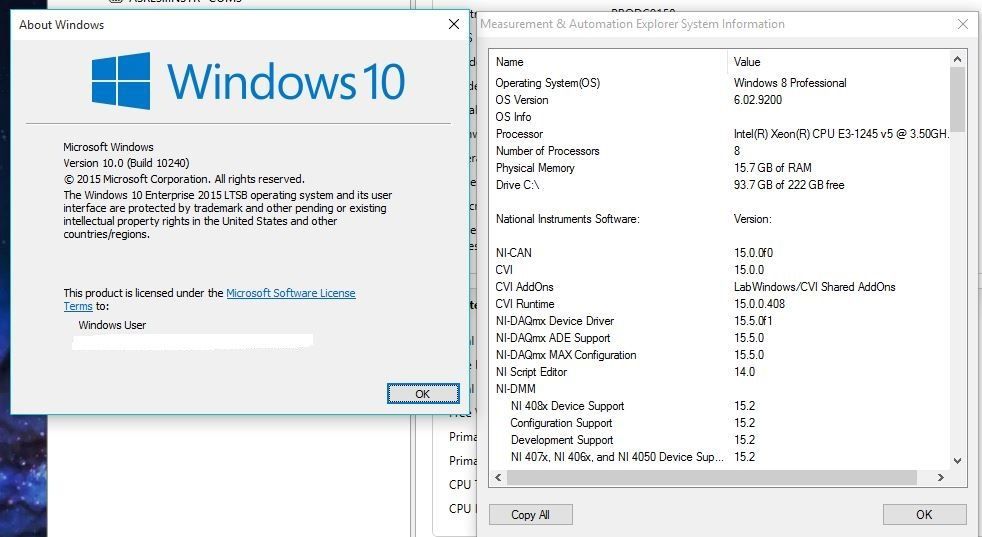
Task: Select the NI-CAN version 15.0.0f0
Action: [753, 253]
